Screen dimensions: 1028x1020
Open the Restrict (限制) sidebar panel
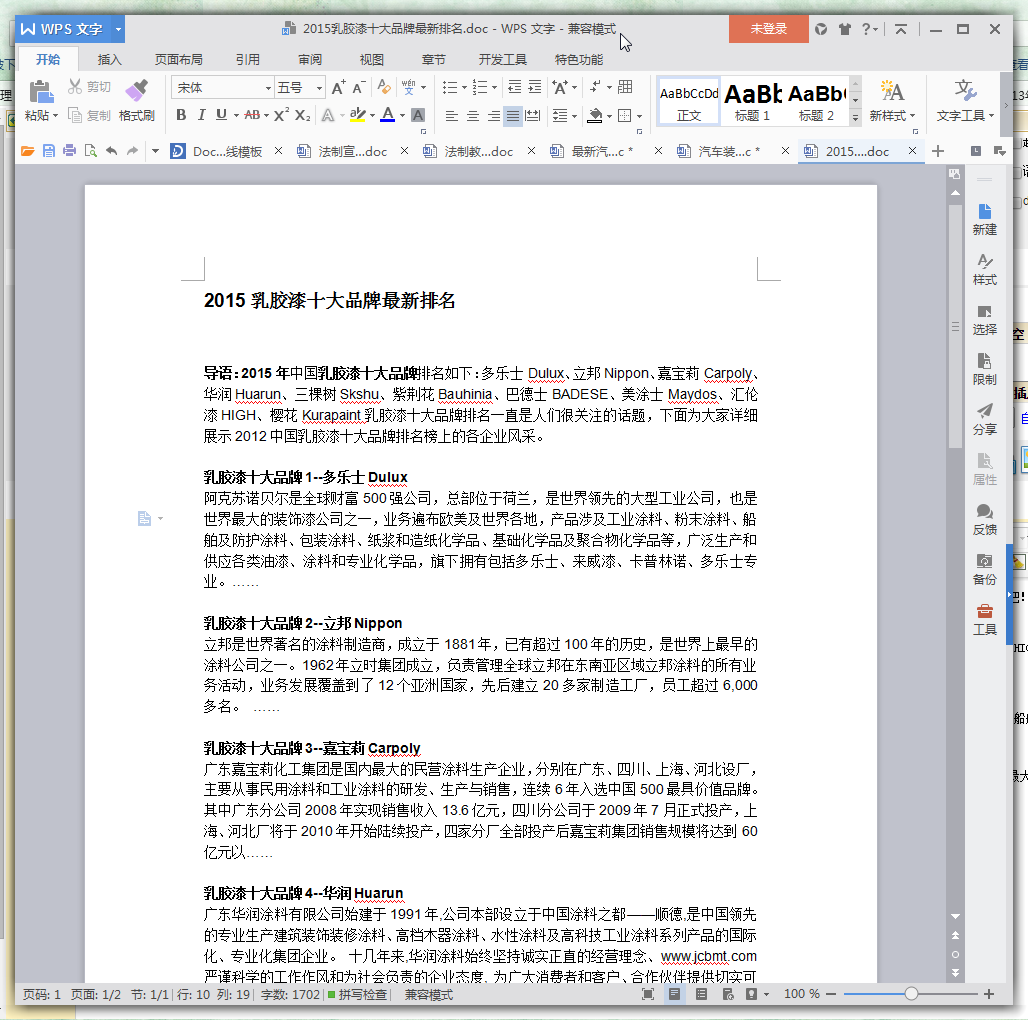point(985,369)
